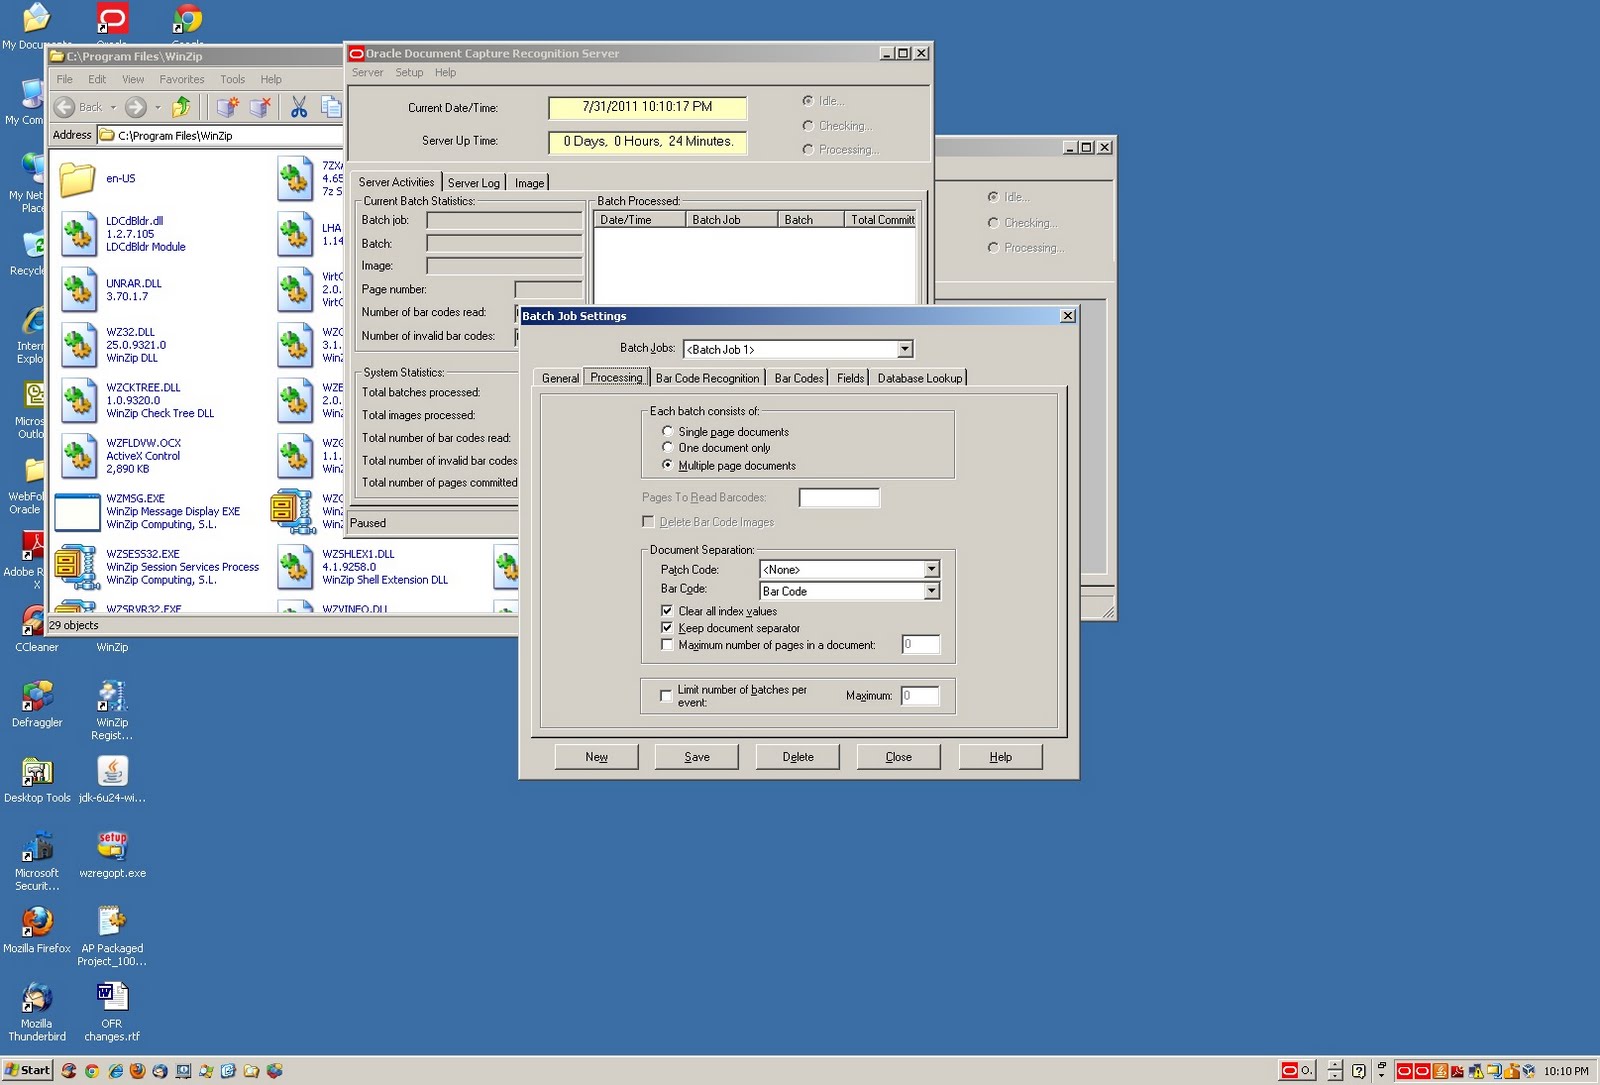Image resolution: width=1600 pixels, height=1085 pixels.
Task: Open the Java icon in the system tray
Action: click(1440, 1070)
